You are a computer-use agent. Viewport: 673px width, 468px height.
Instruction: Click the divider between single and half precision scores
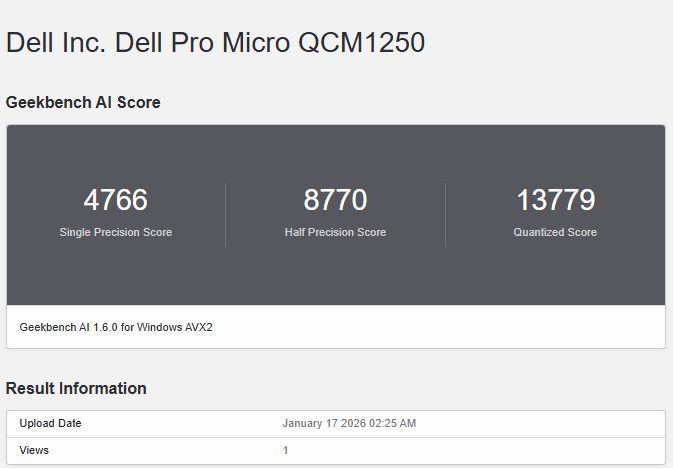[x=225, y=215]
